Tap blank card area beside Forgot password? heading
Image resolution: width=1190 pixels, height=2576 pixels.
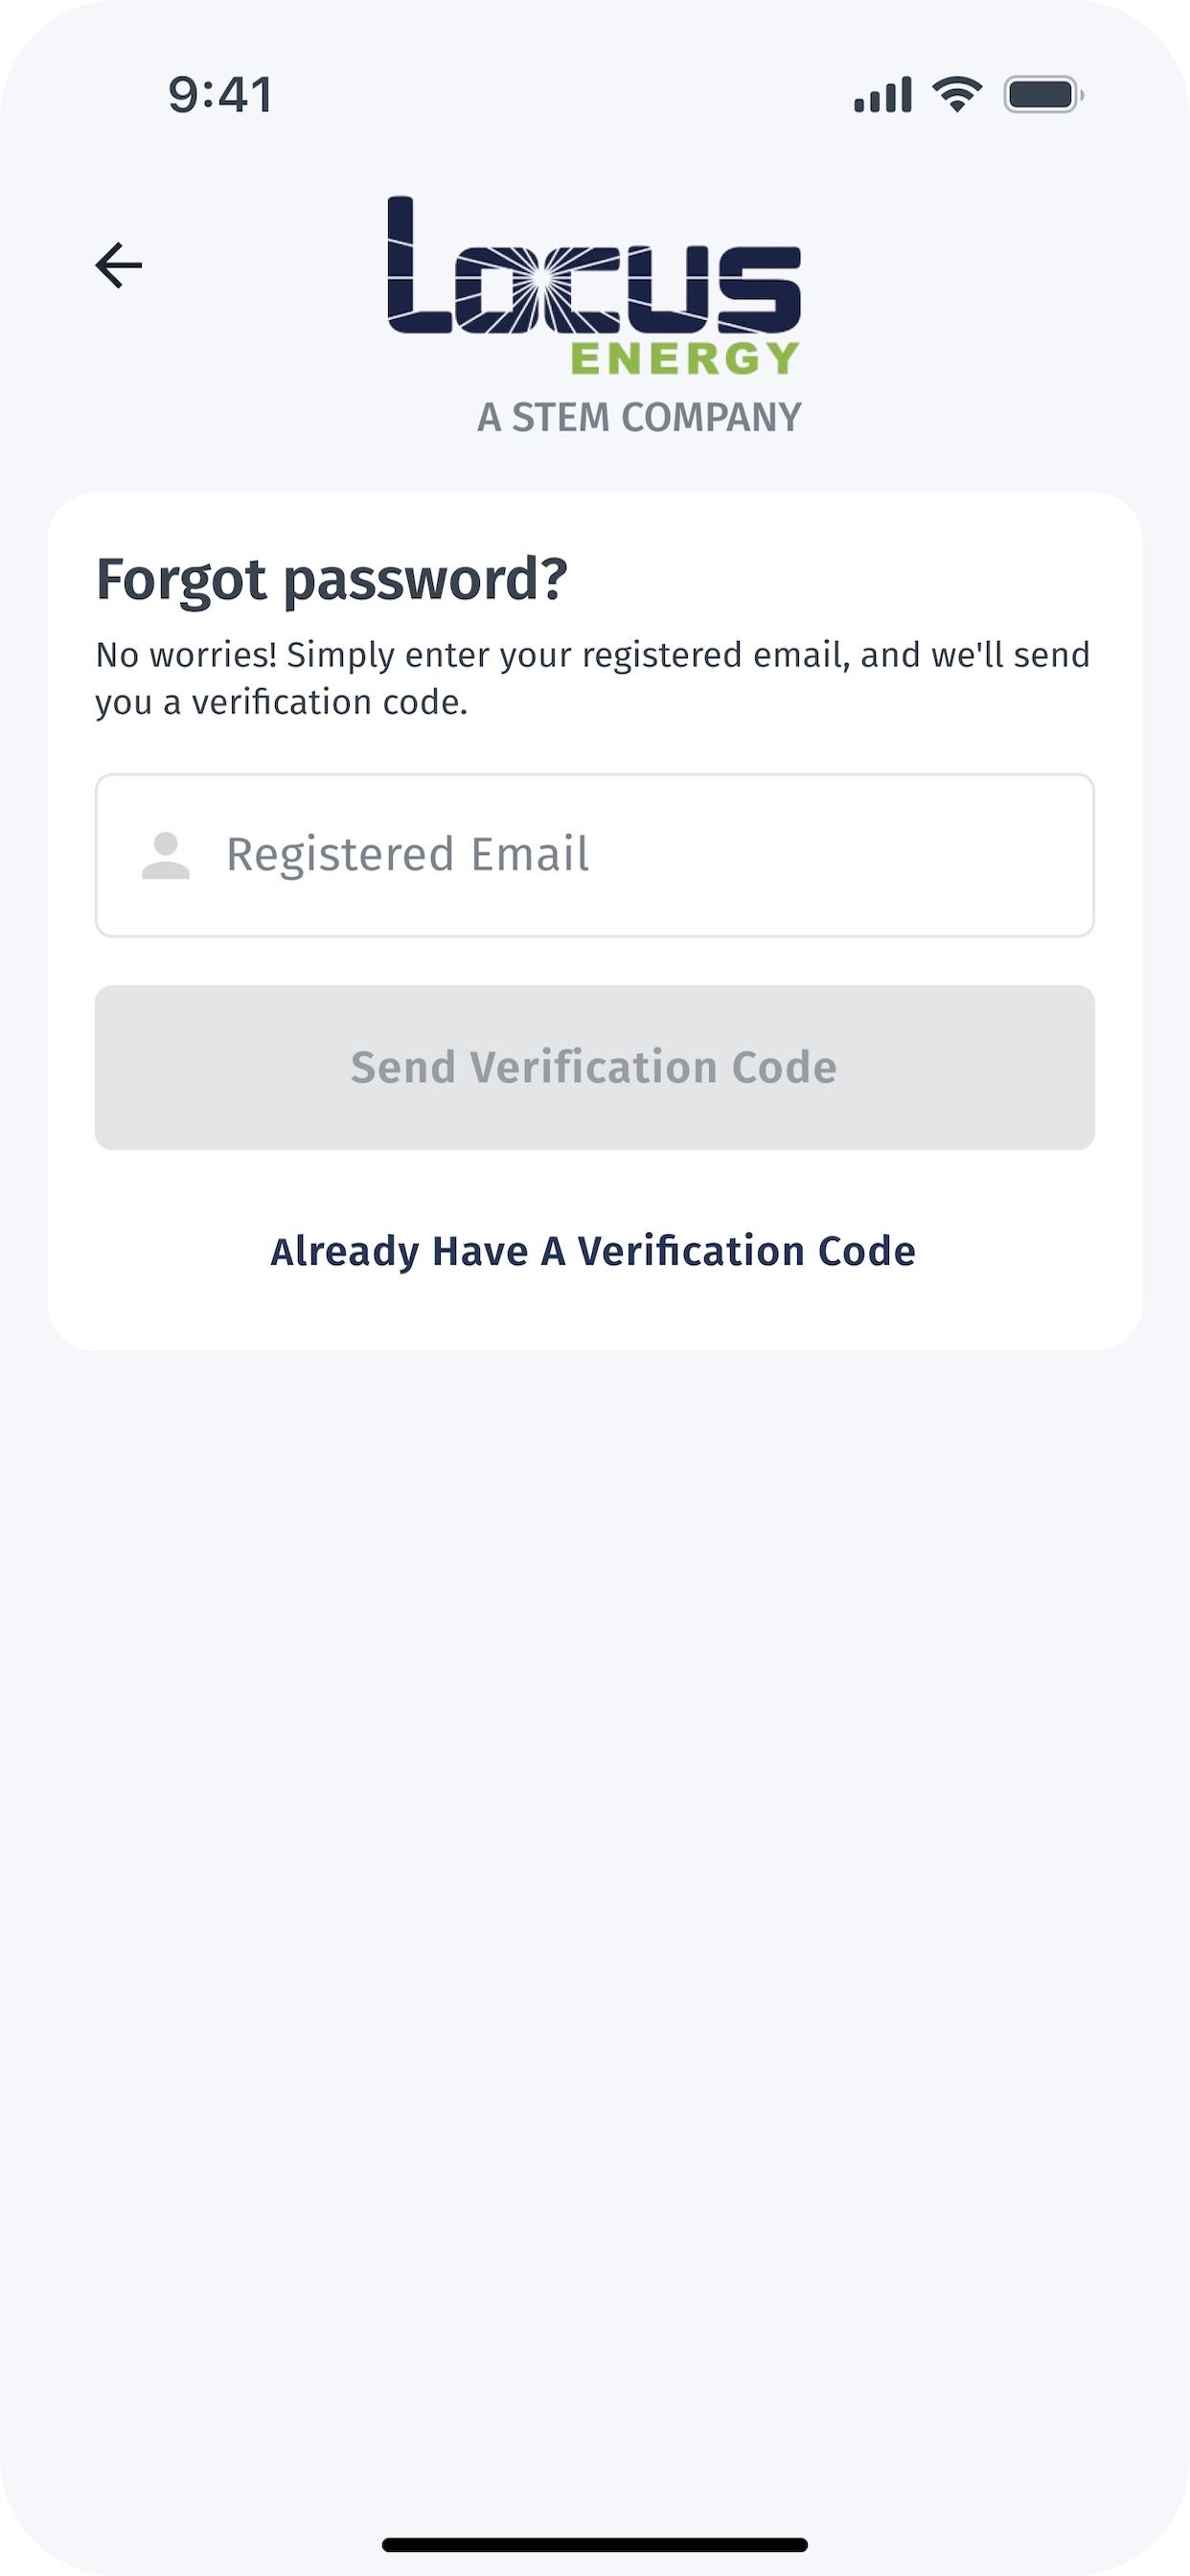850,580
